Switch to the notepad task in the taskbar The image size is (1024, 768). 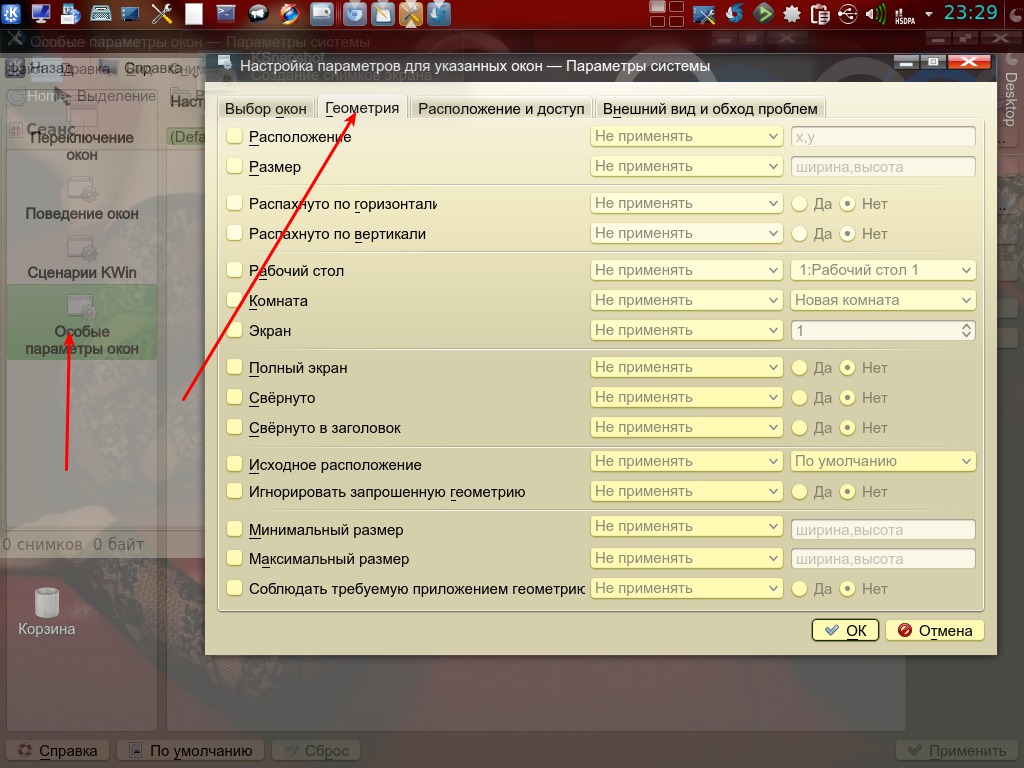[383, 14]
